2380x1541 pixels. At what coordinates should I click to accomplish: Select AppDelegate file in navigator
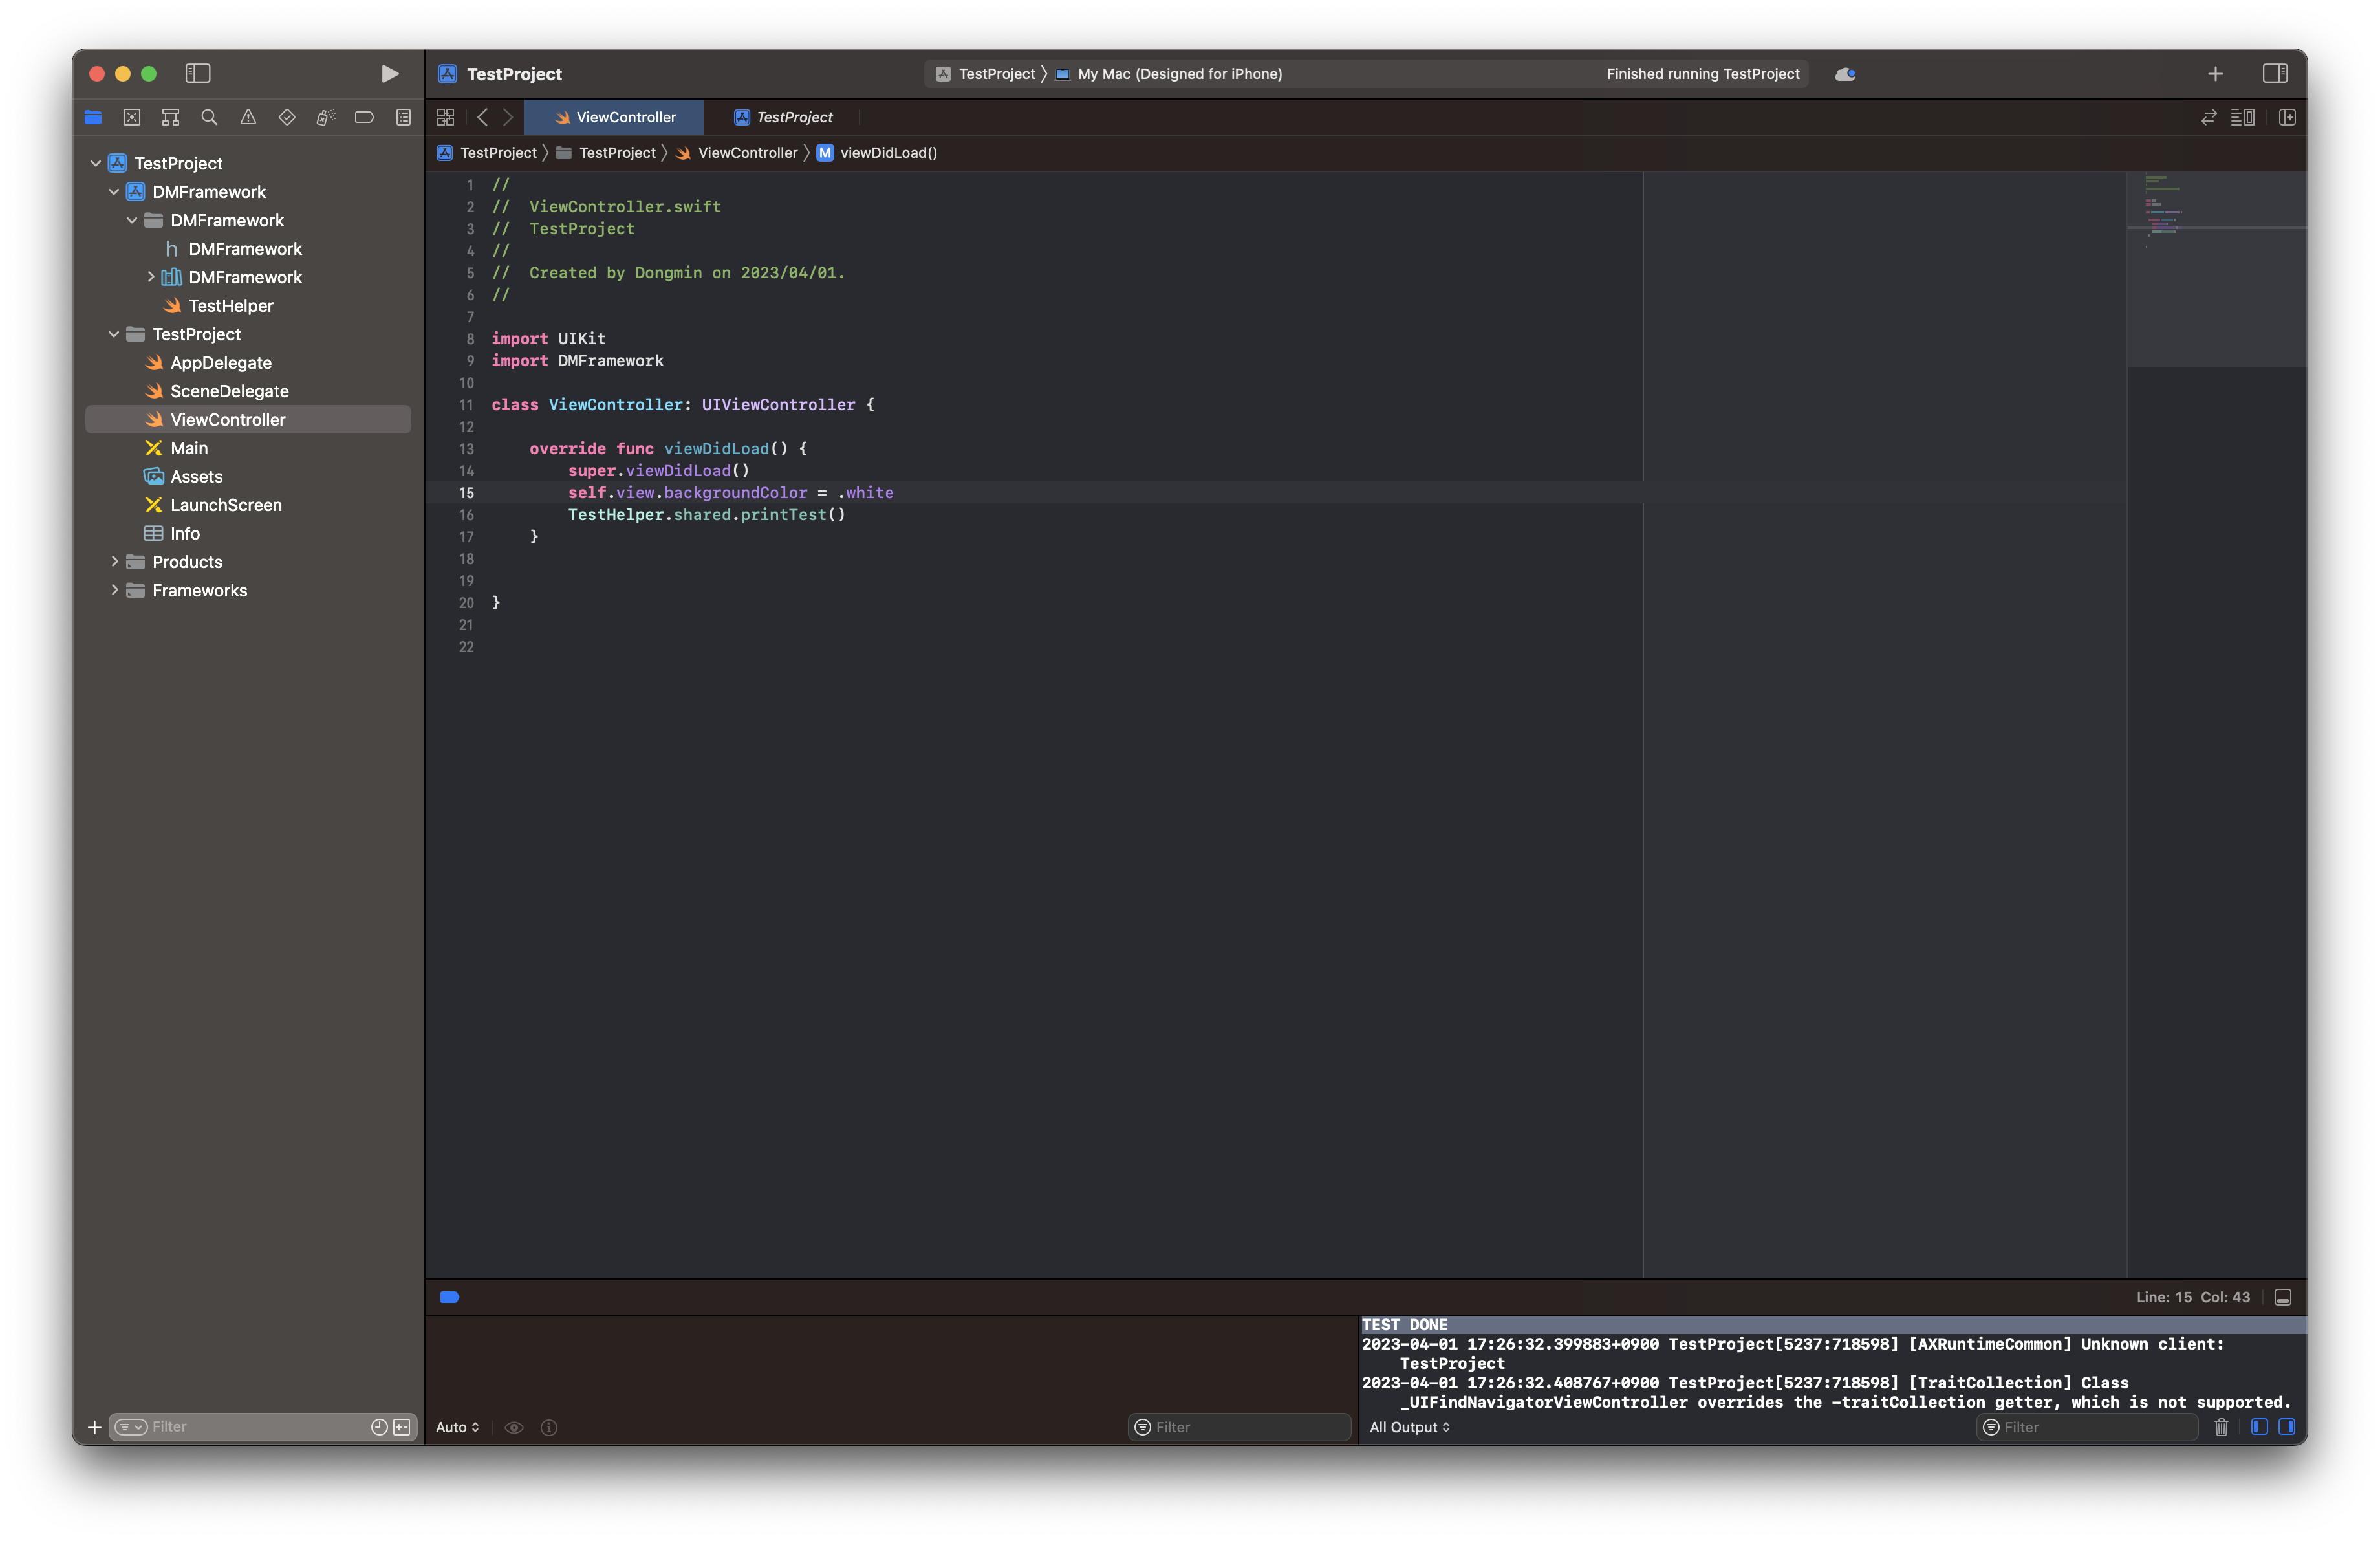221,363
